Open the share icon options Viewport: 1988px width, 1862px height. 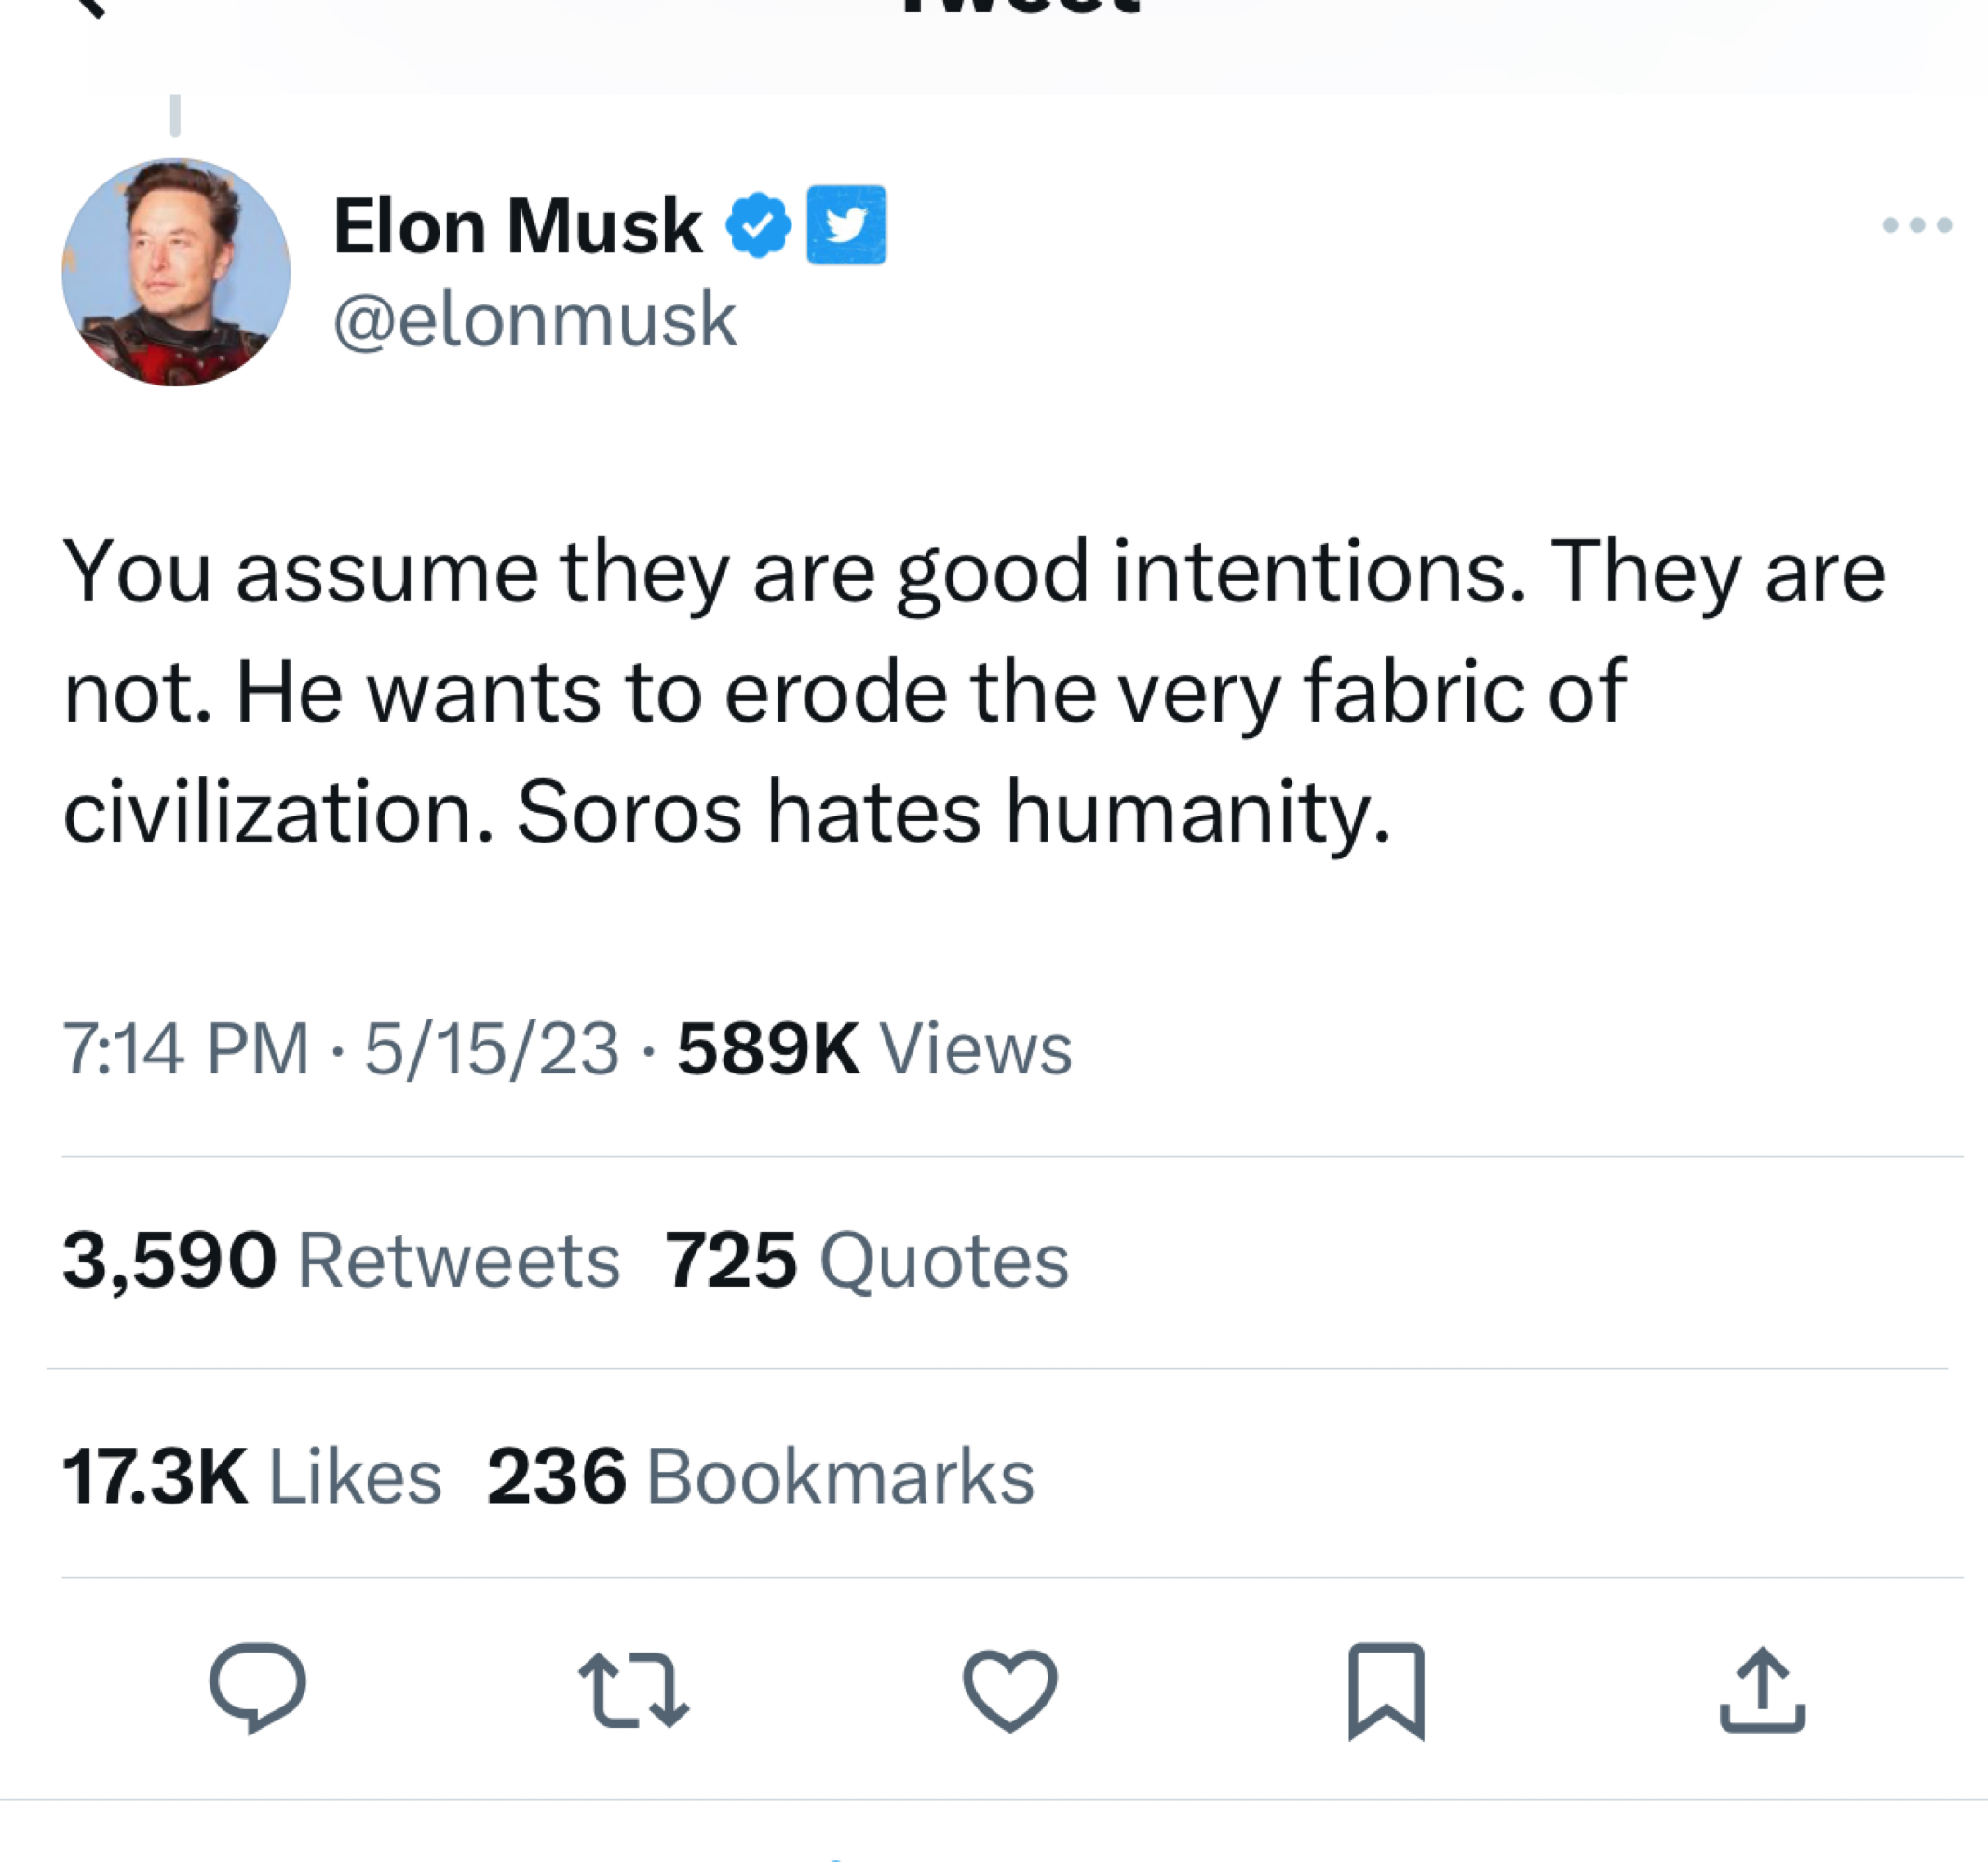tap(1762, 1690)
